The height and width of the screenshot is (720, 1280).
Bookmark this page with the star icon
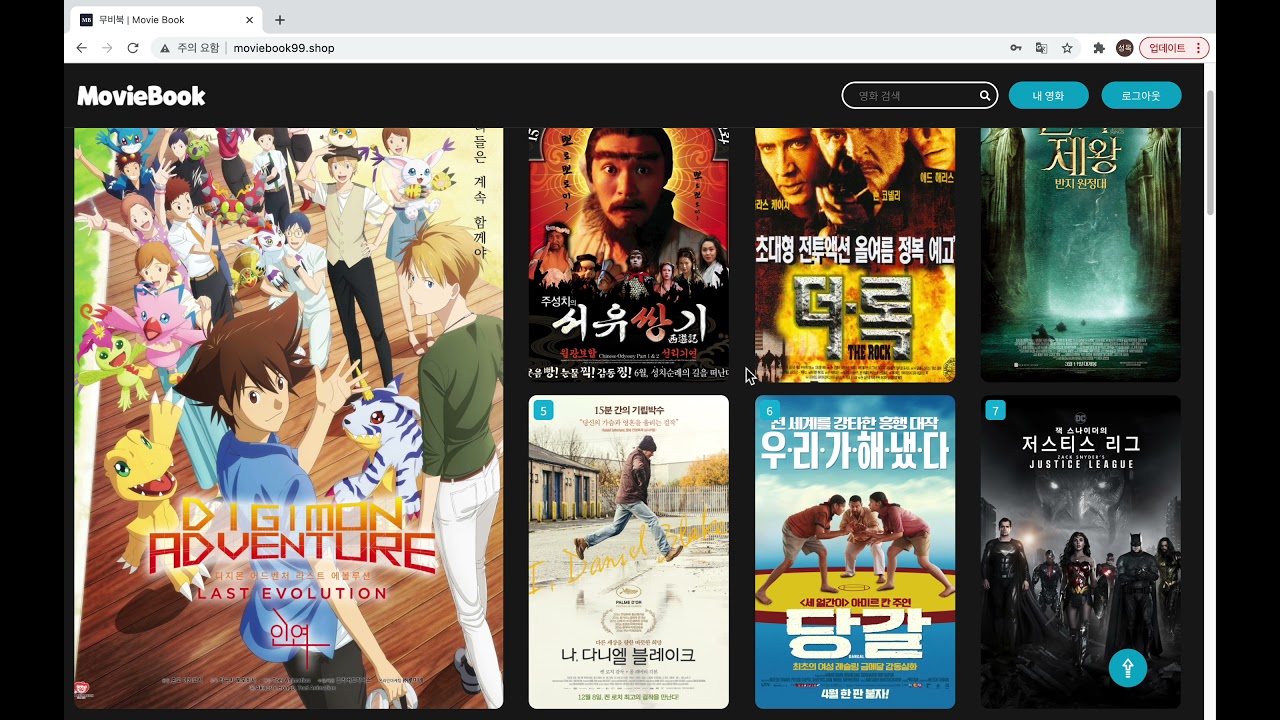pyautogui.click(x=1067, y=48)
